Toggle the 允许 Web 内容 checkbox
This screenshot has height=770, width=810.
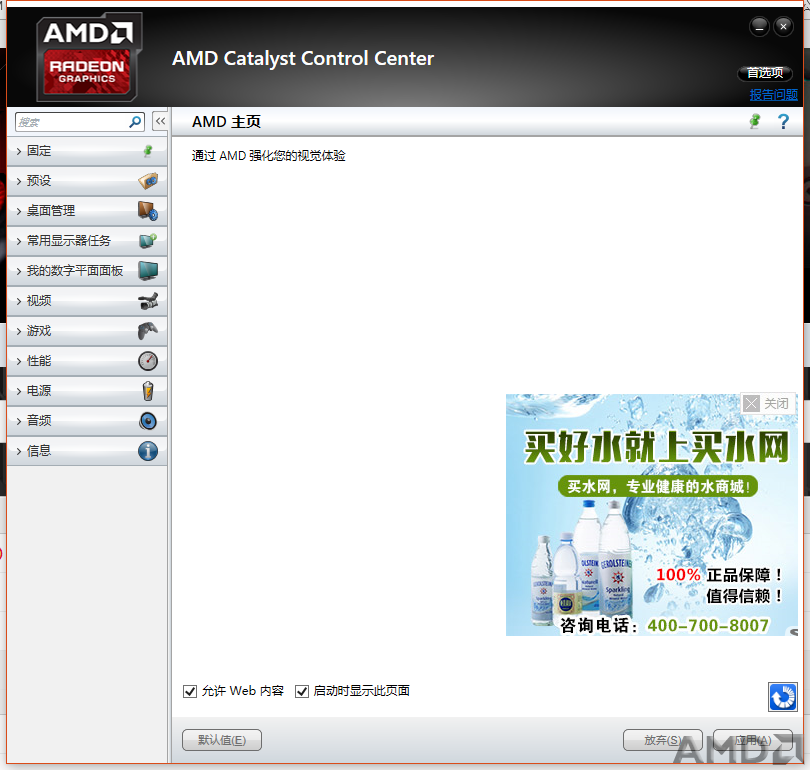coord(190,691)
